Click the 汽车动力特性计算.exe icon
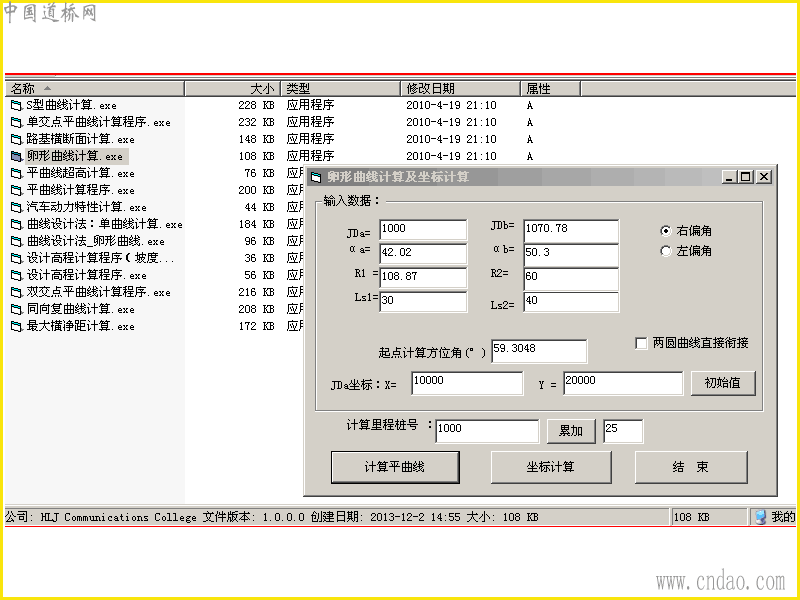 tap(17, 207)
